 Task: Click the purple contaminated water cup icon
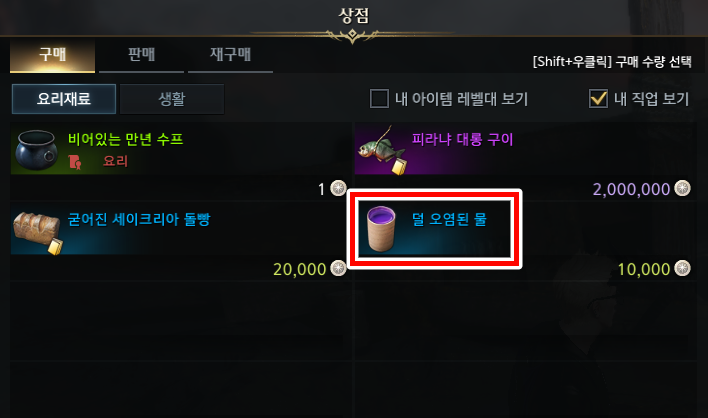[x=381, y=228]
